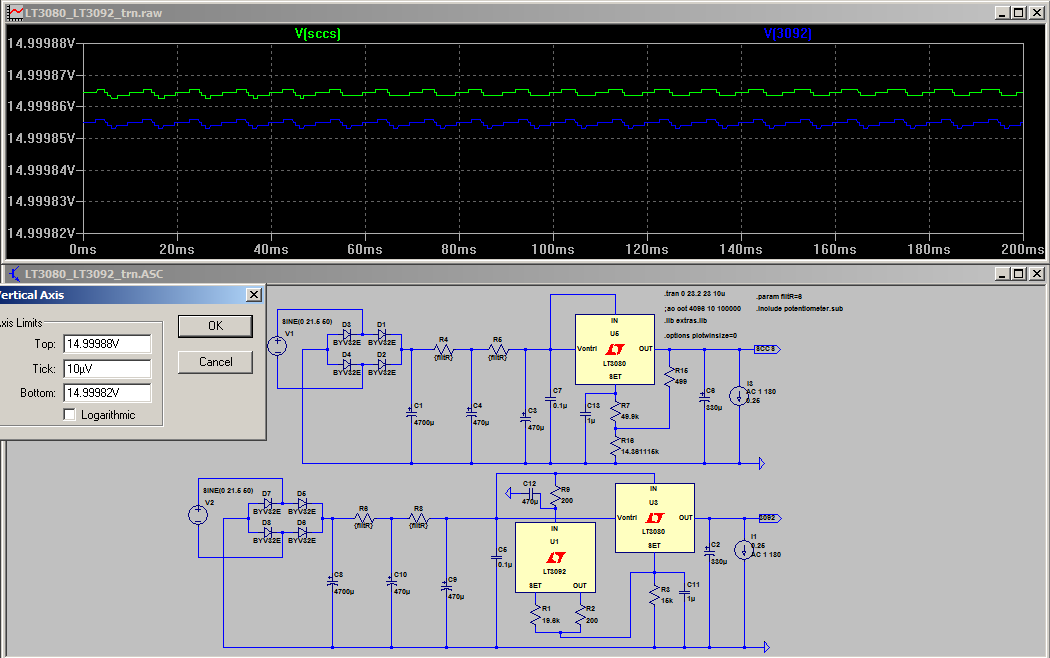Click the V2 sine voltage source symbol
The width and height of the screenshot is (1050, 658).
tap(198, 515)
